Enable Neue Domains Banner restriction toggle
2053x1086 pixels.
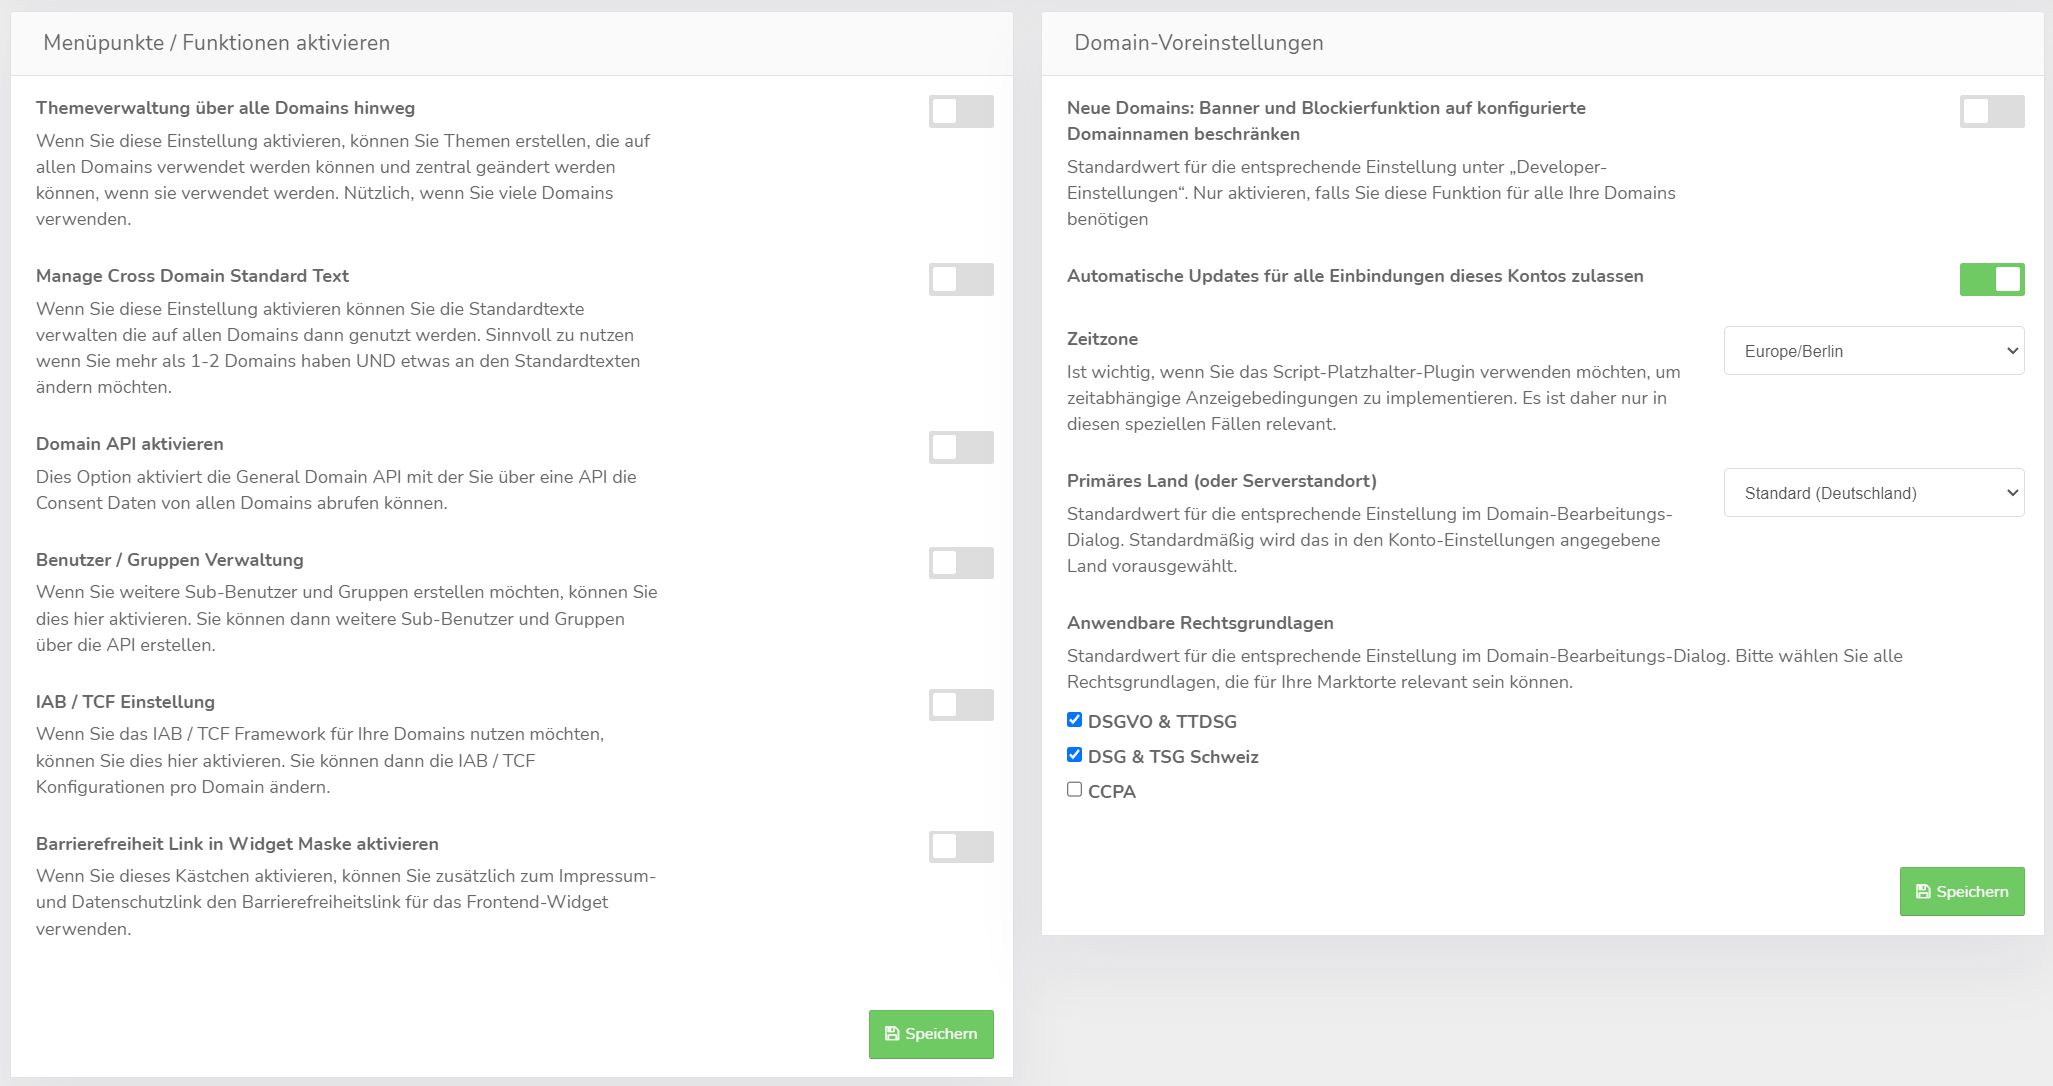pyautogui.click(x=1991, y=111)
